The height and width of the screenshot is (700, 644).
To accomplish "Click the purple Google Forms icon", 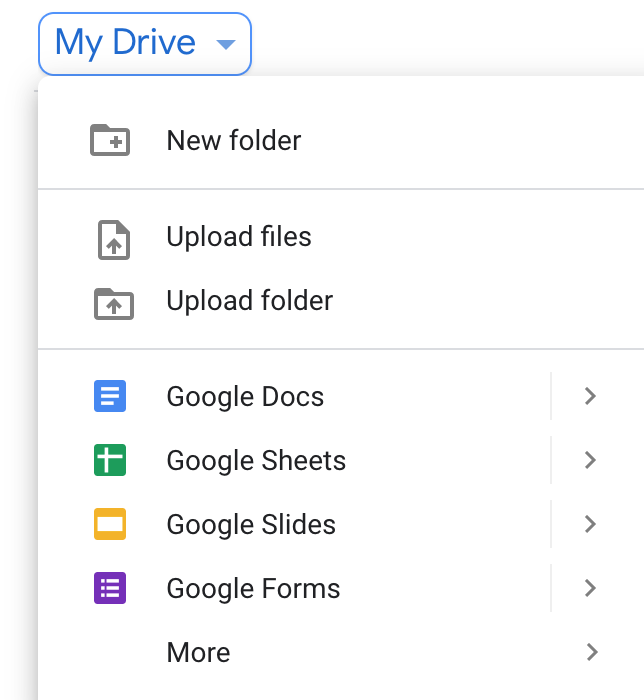I will (110, 589).
